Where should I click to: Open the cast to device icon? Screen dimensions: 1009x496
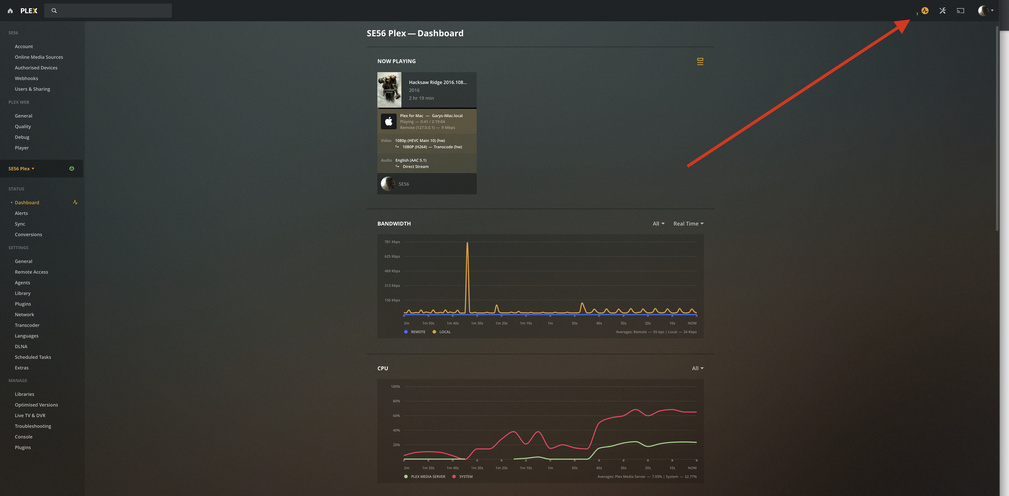(x=960, y=10)
